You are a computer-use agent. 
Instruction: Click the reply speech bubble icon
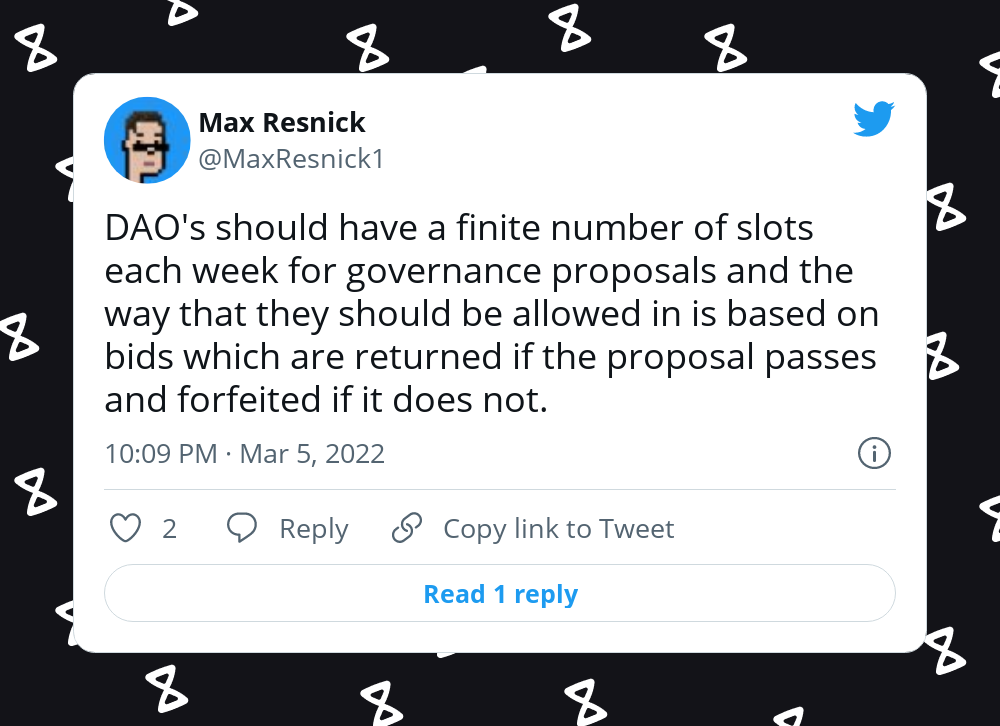(x=242, y=528)
